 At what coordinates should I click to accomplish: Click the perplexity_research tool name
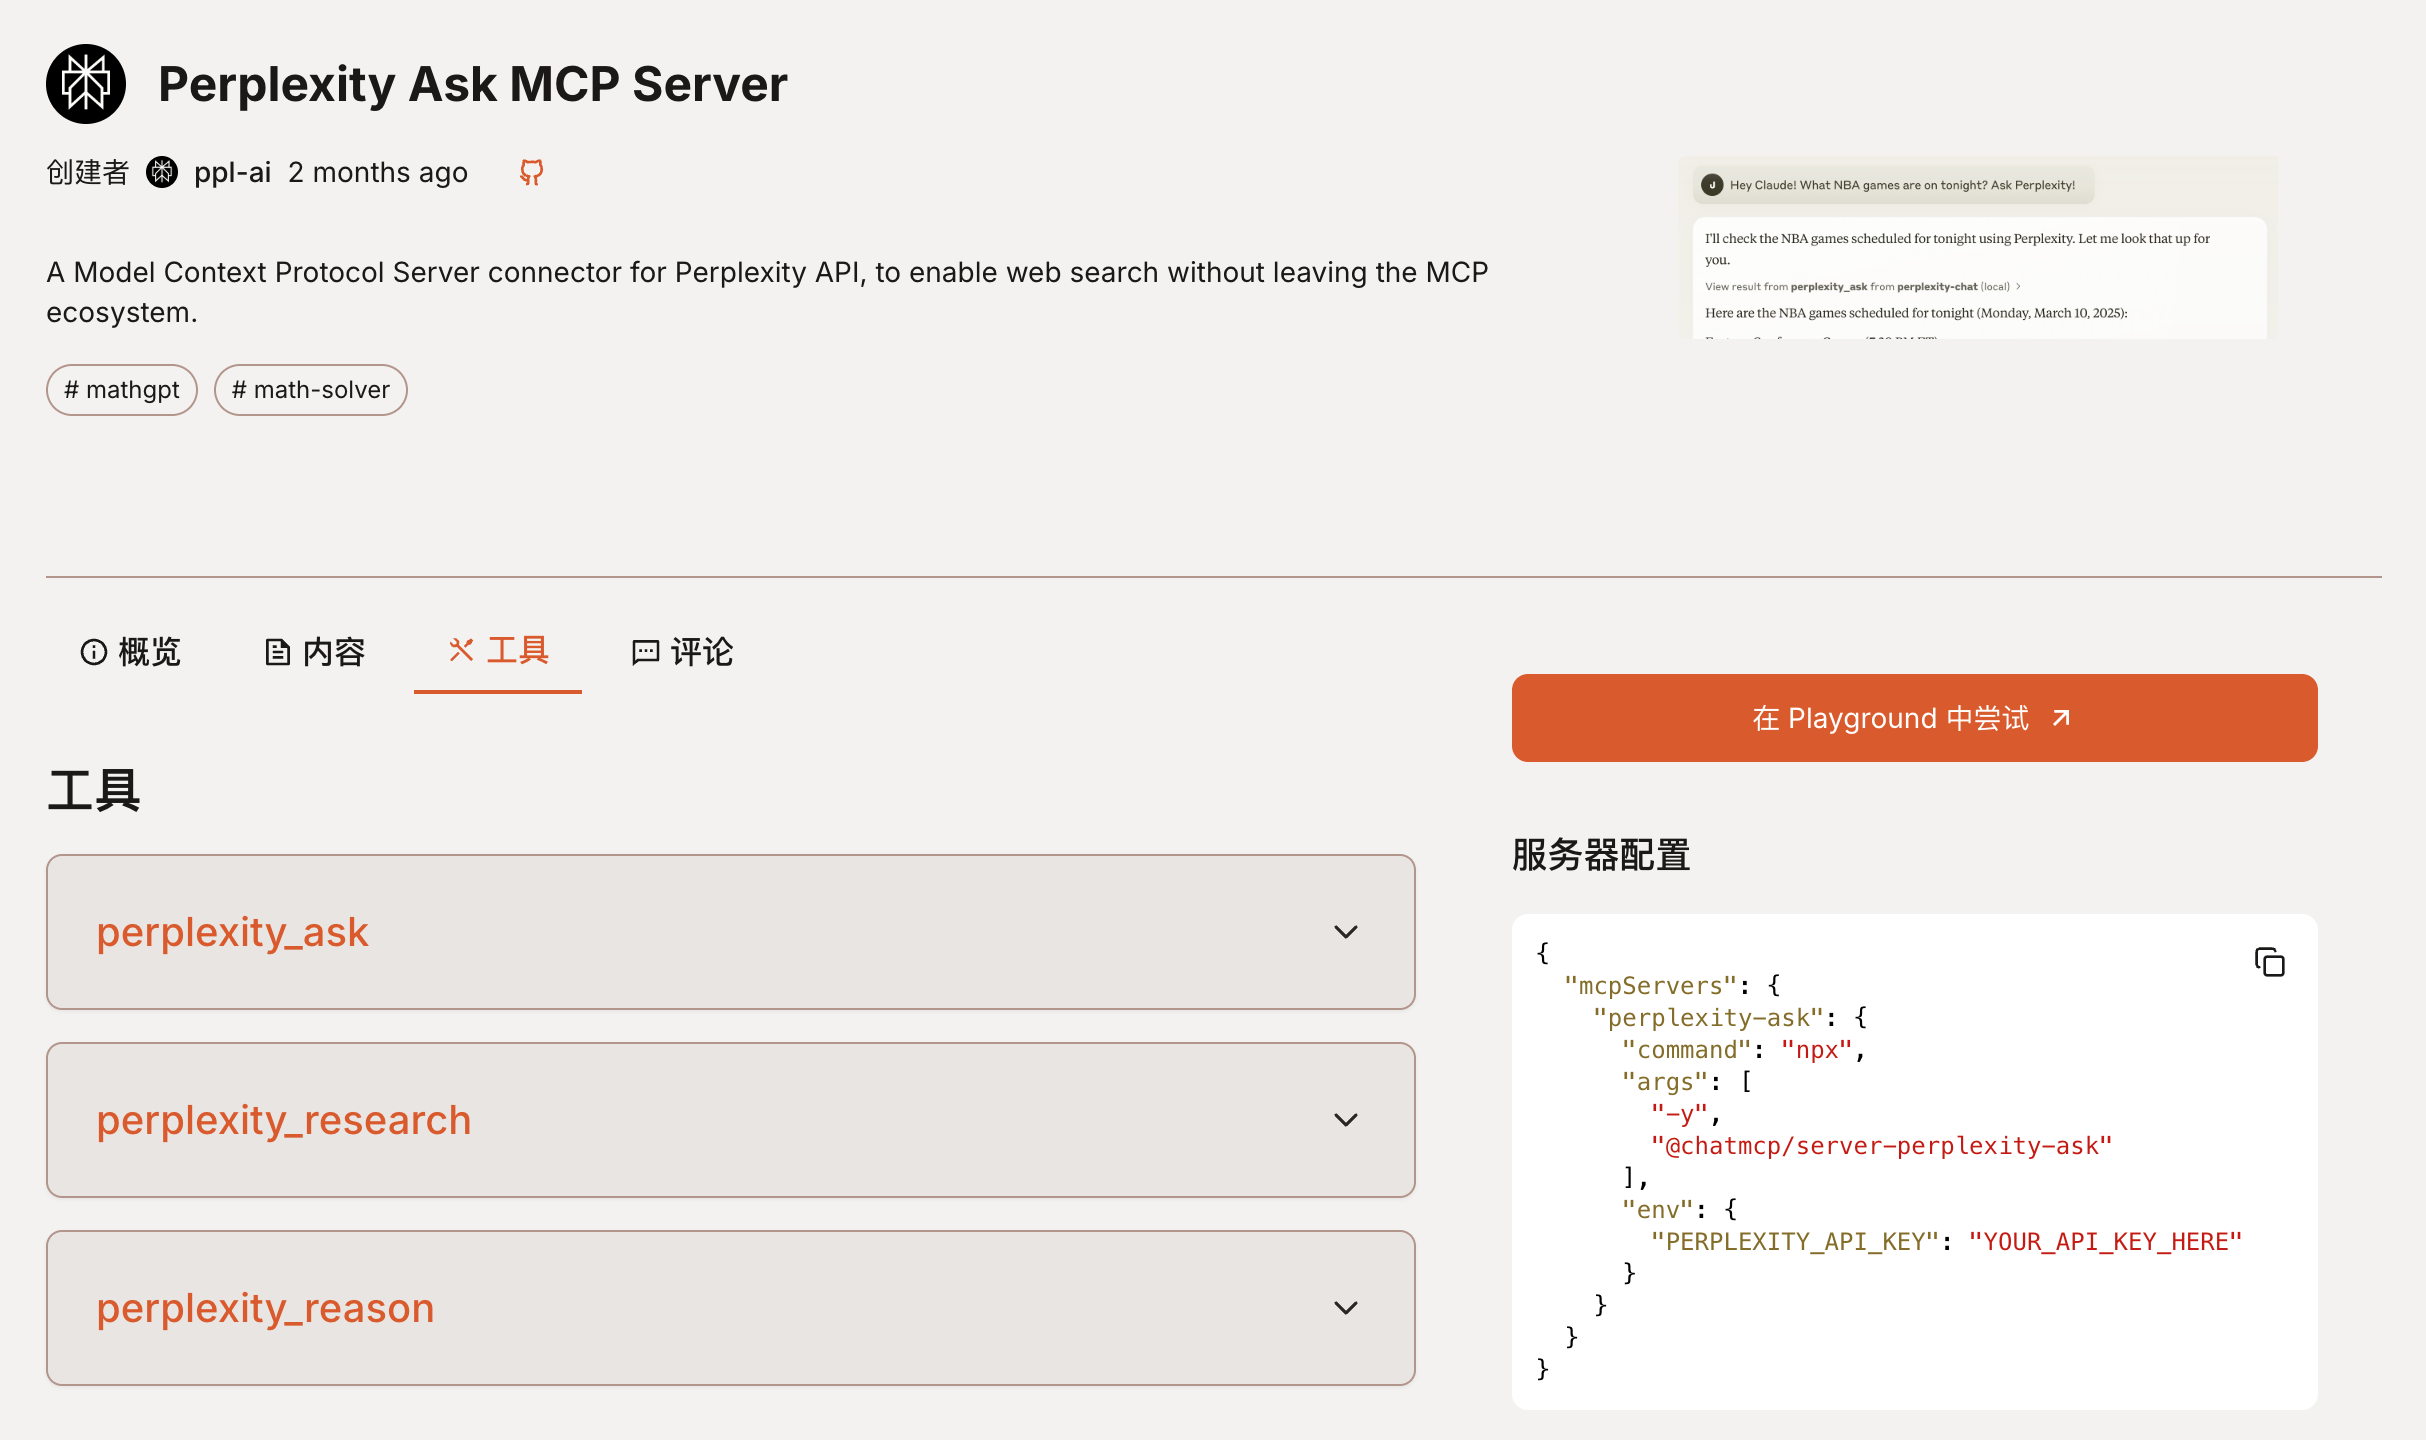pos(284,1120)
